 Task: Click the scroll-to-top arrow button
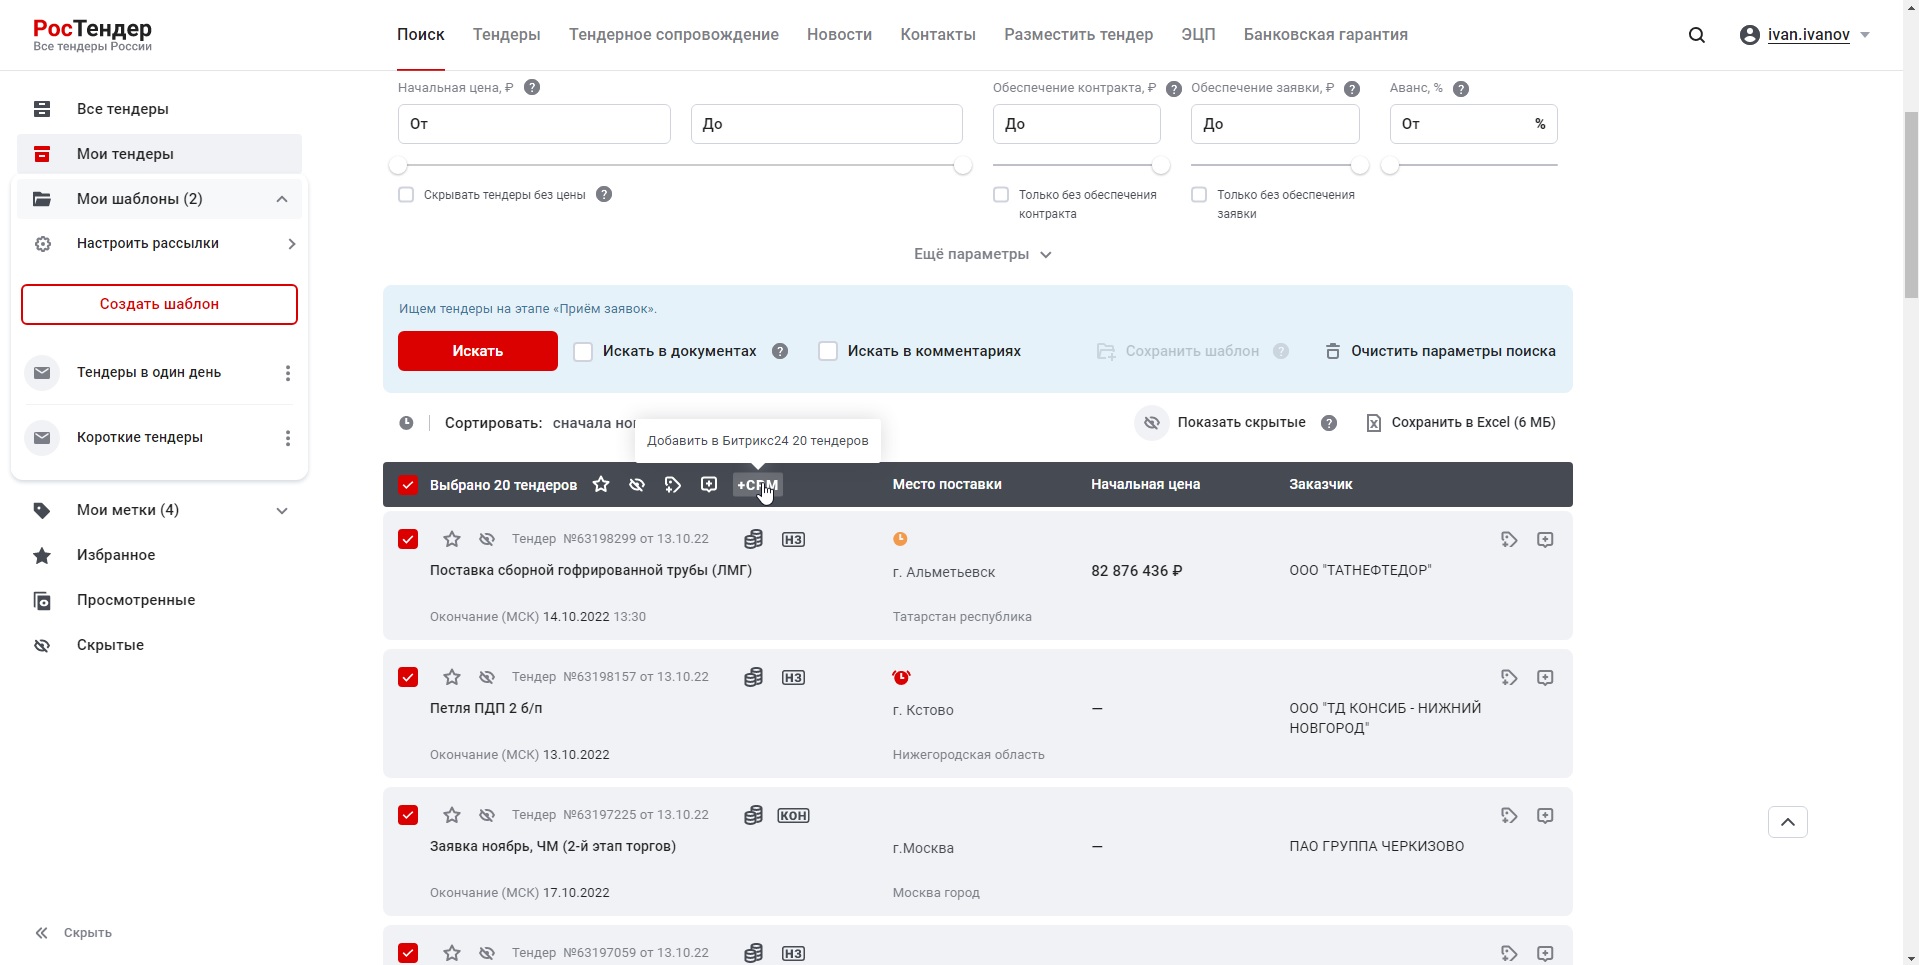pos(1788,822)
